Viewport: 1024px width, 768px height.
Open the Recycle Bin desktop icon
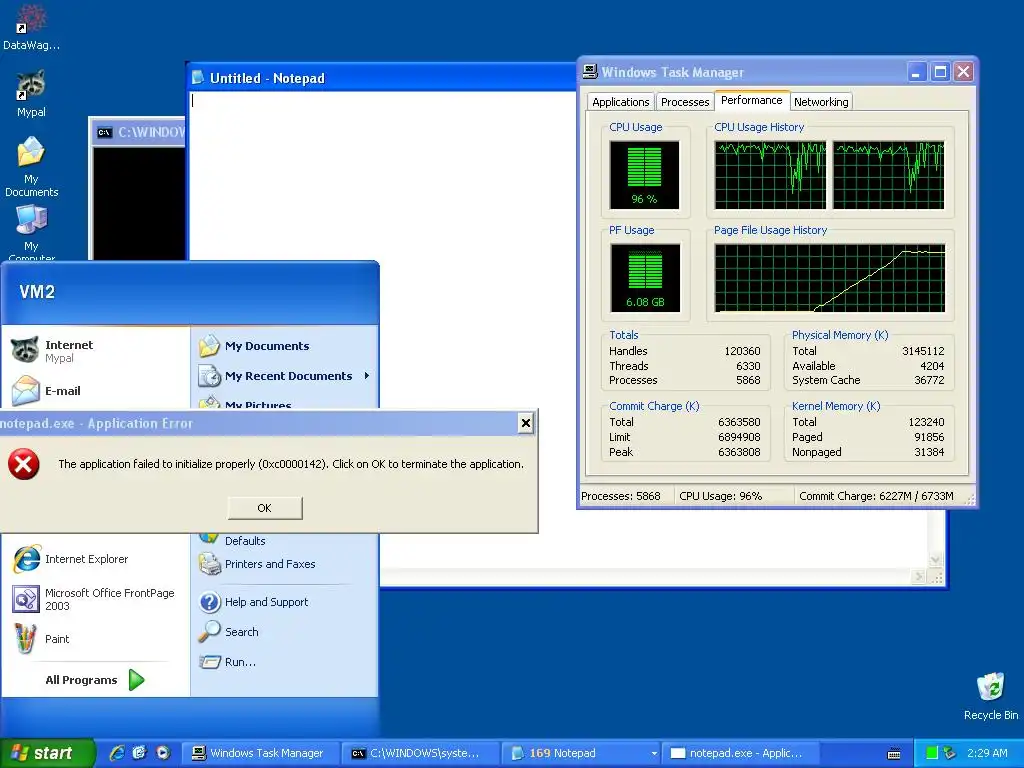[991, 696]
